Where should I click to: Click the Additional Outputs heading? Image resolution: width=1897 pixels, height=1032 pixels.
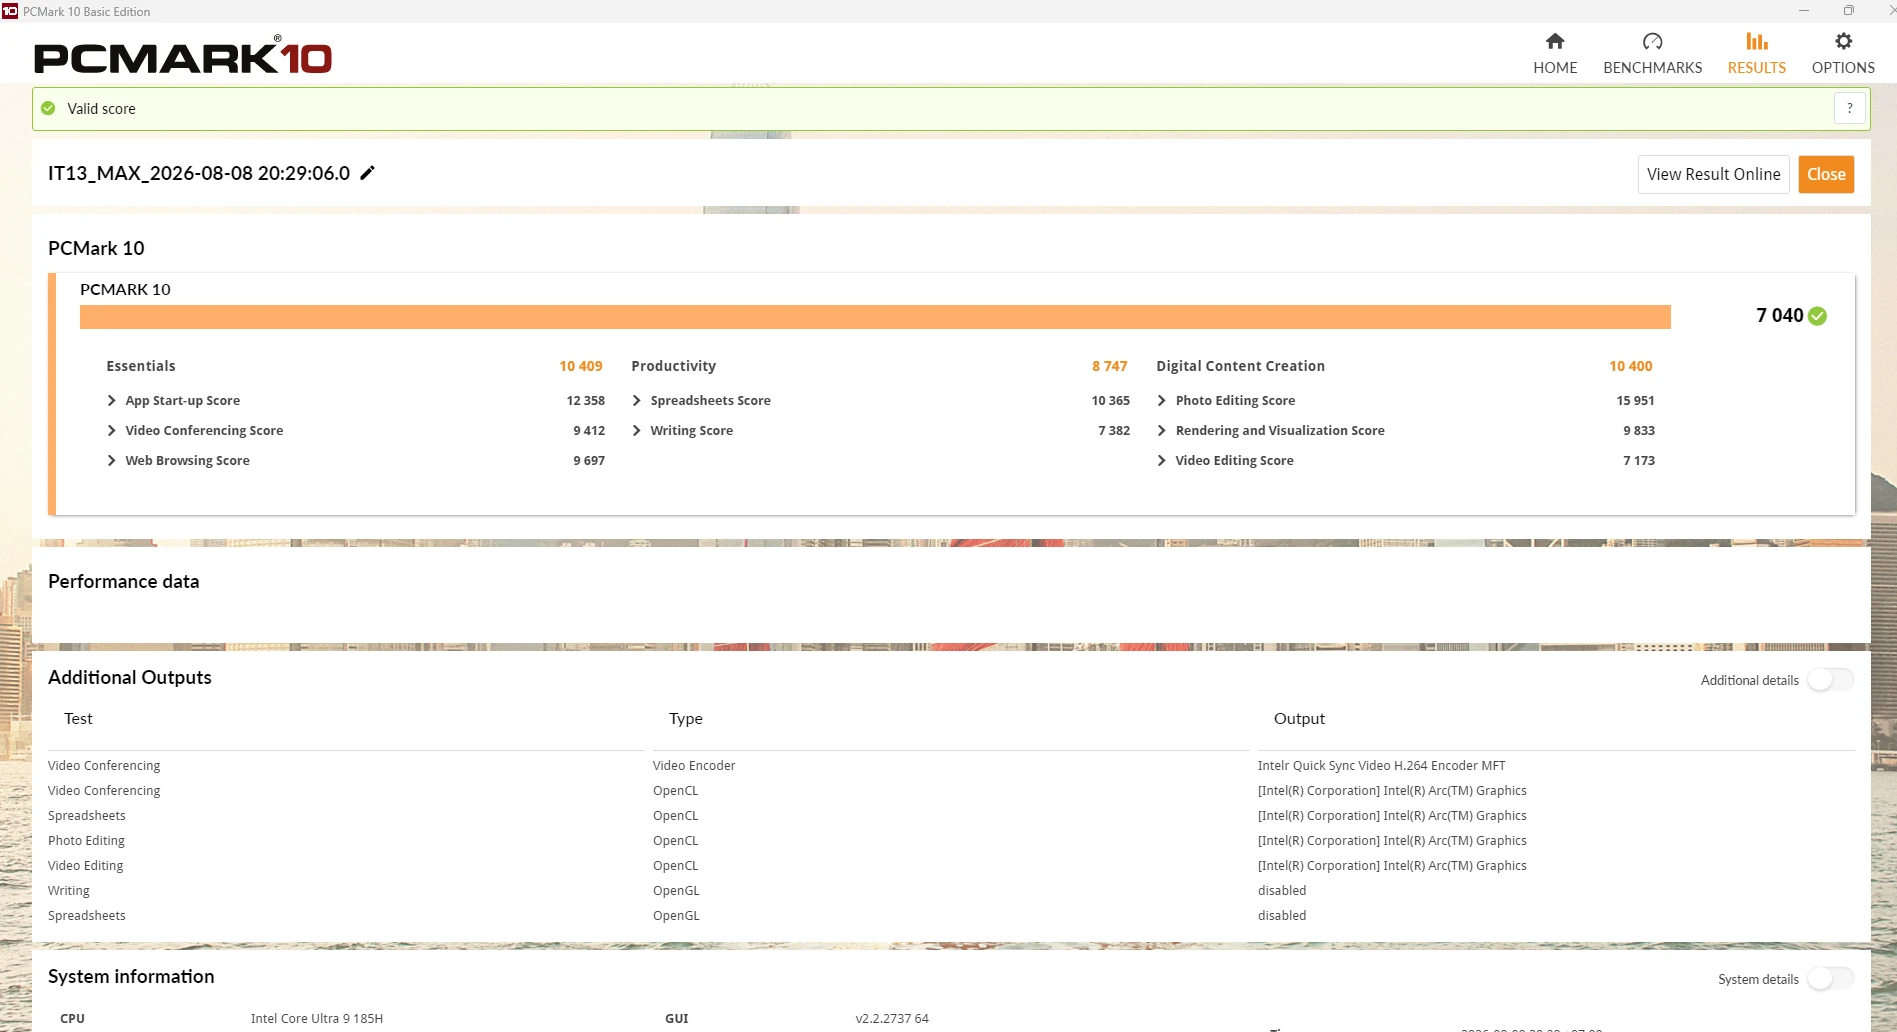pos(130,678)
